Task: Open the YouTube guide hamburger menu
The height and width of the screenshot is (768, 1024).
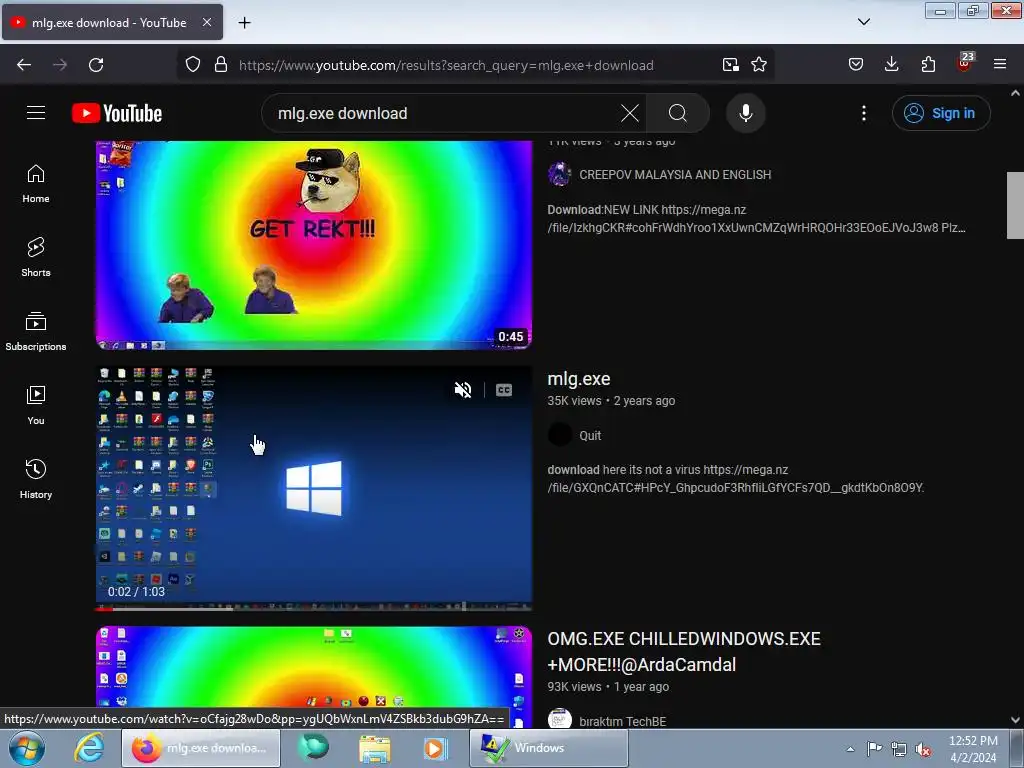Action: coord(36,113)
